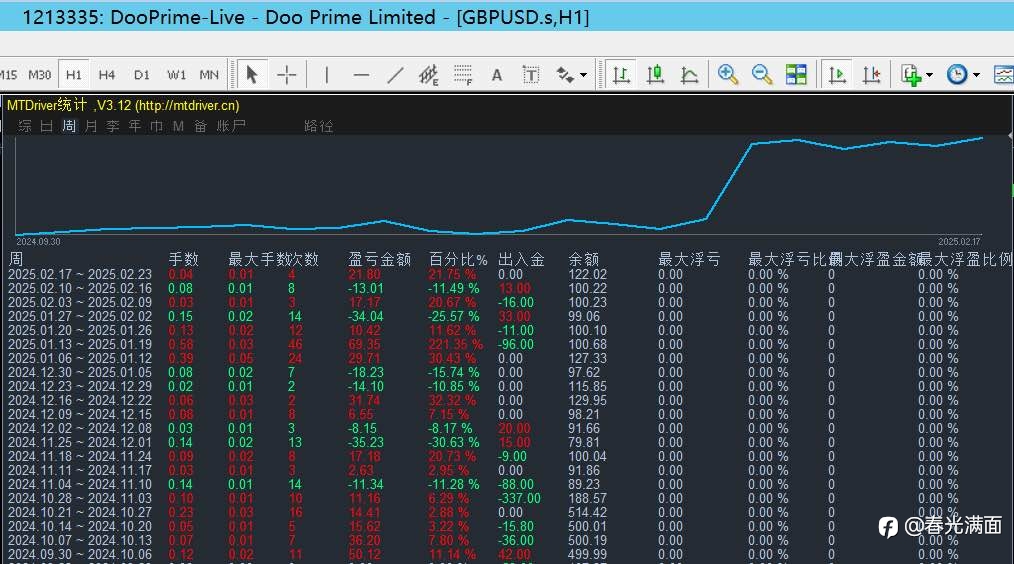
Task: Switch chart to bar chart mode
Action: [621, 75]
